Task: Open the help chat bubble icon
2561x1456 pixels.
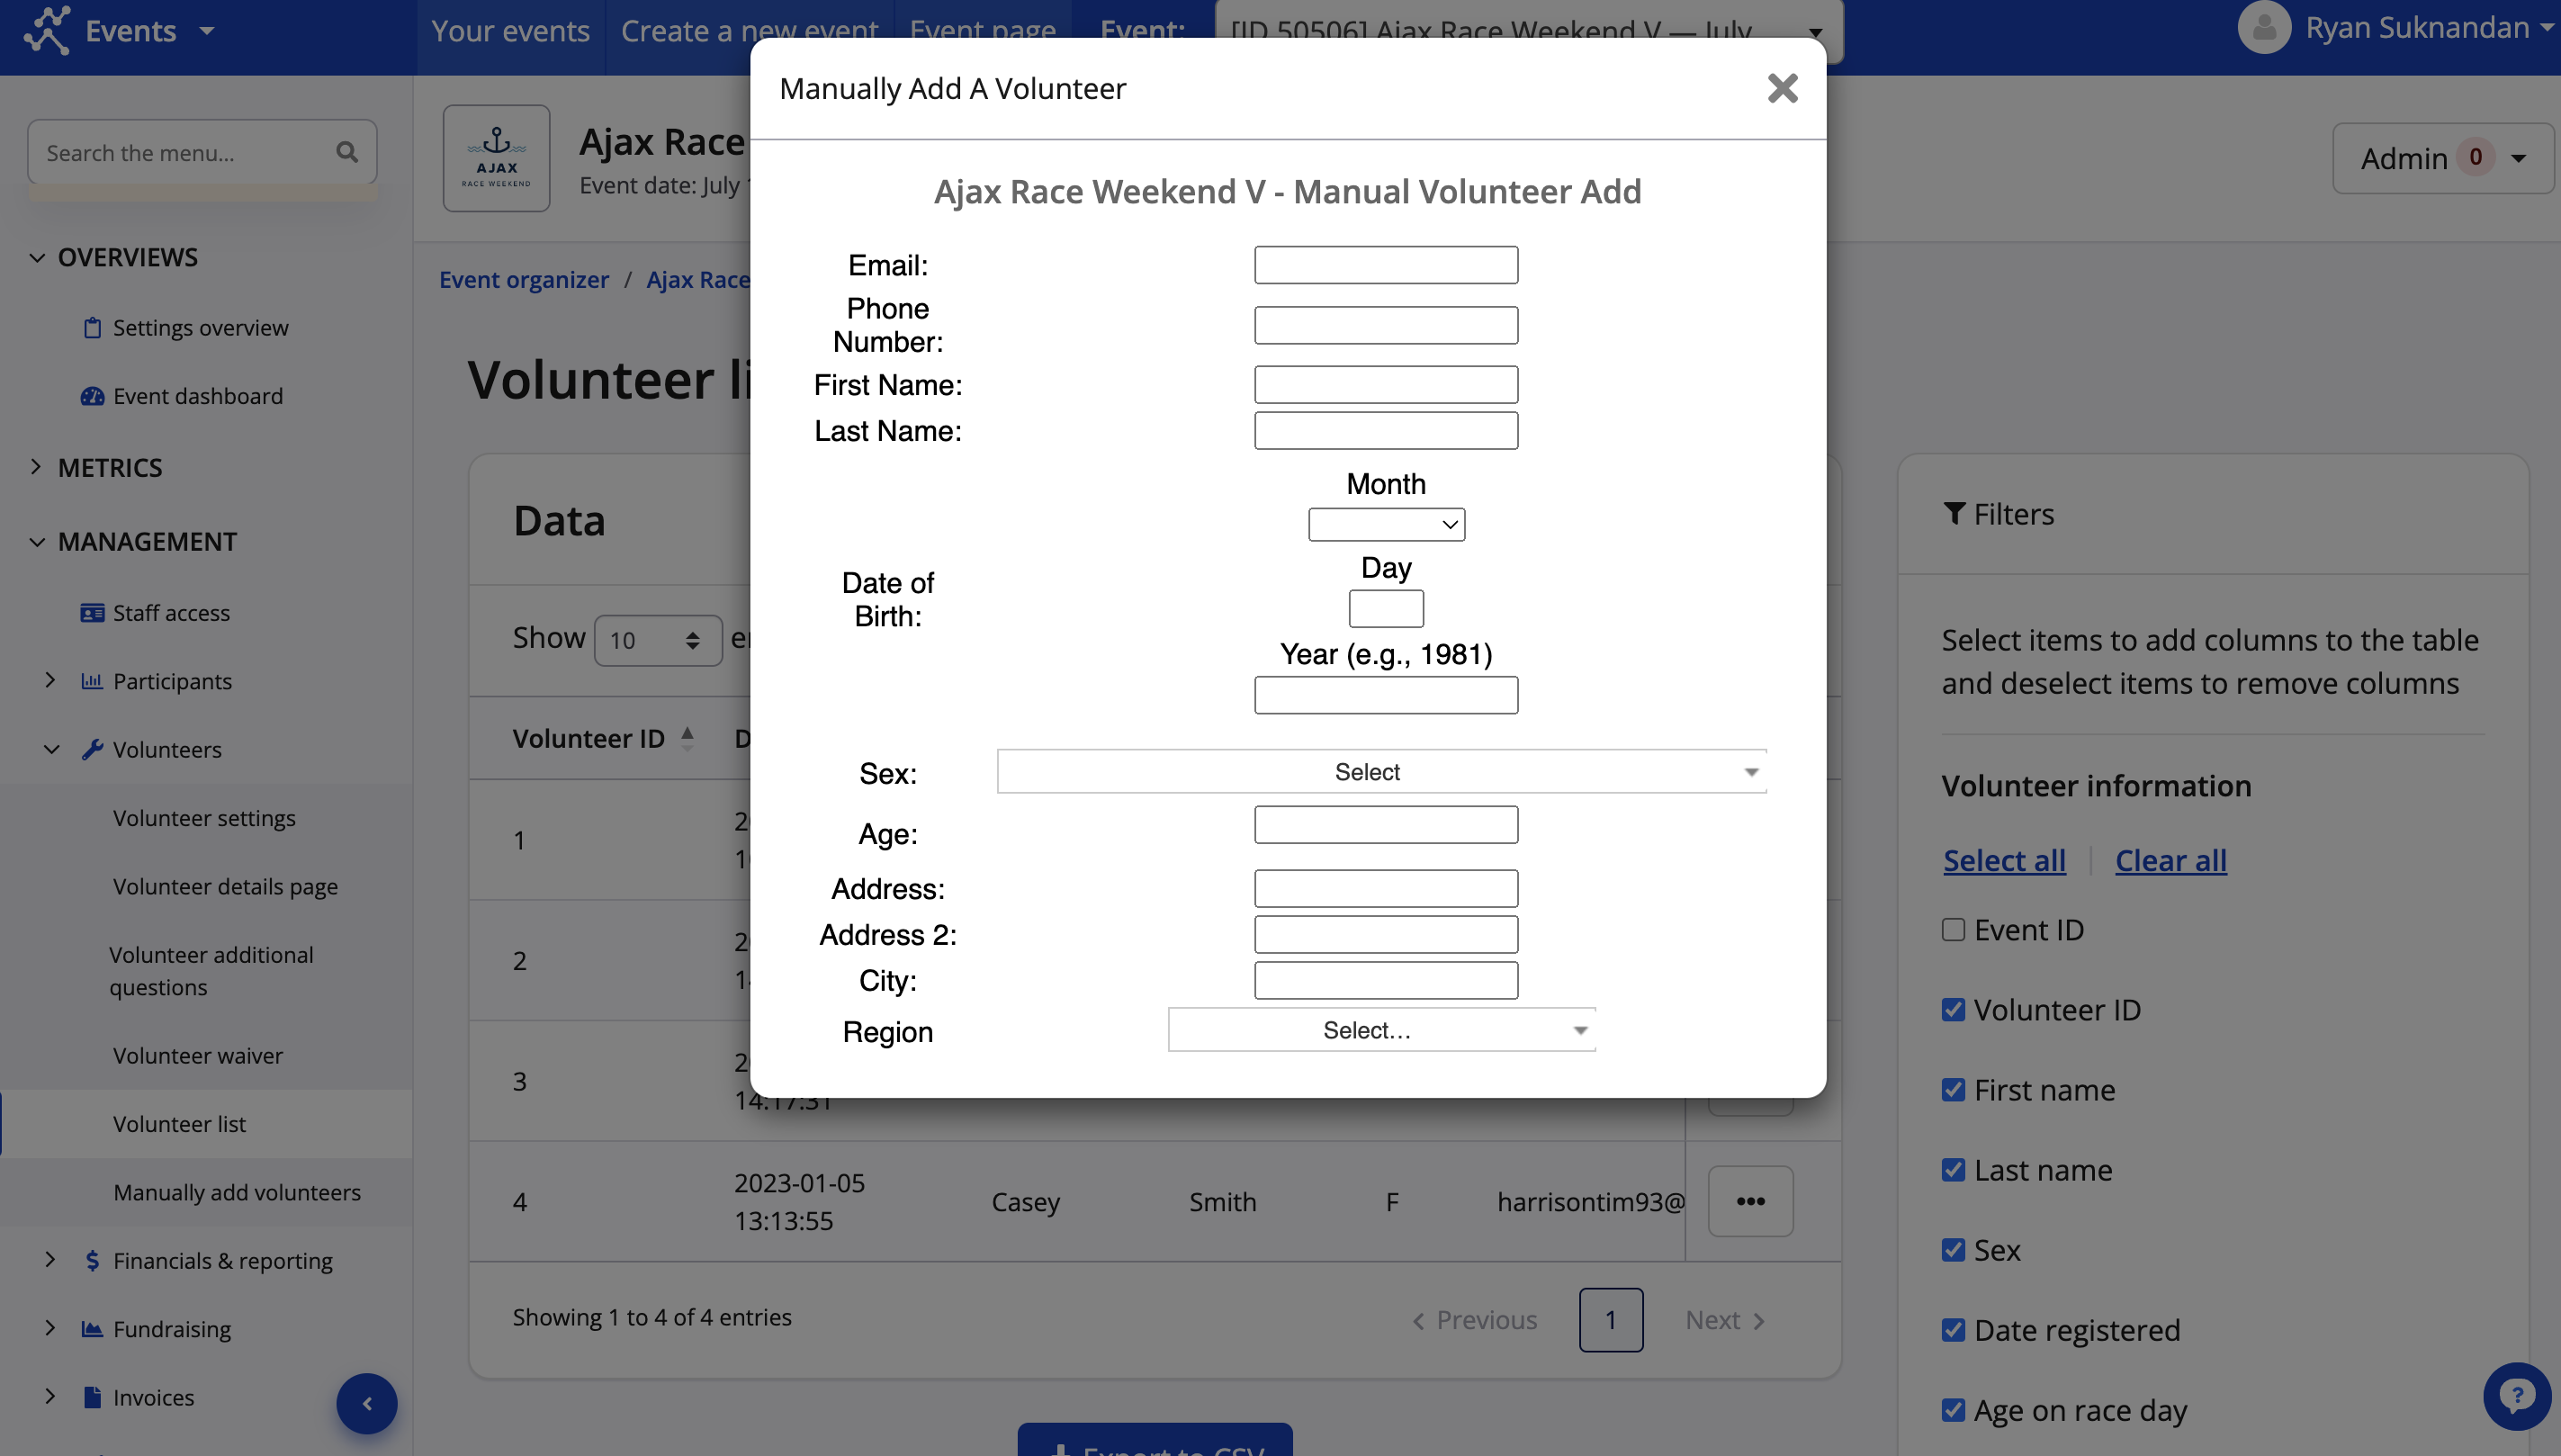Action: [x=2516, y=1395]
